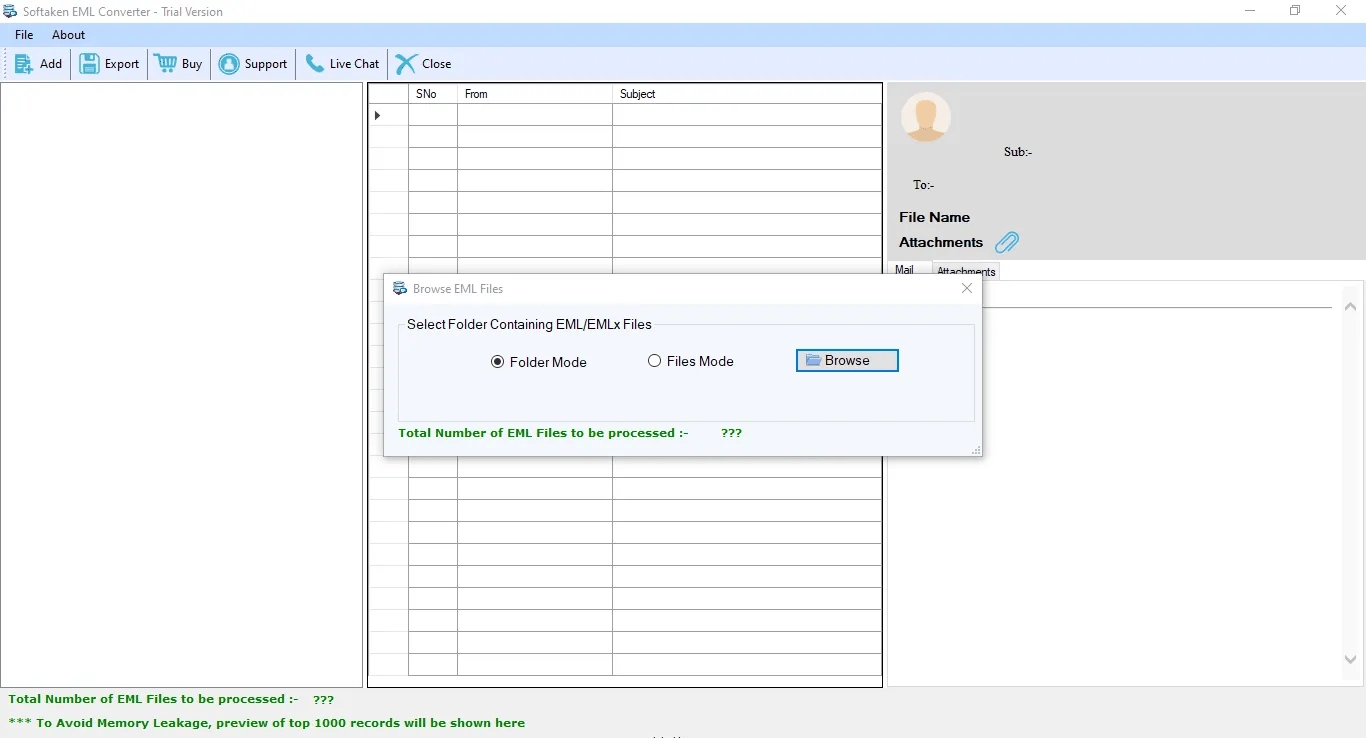Open the File menu
The width and height of the screenshot is (1366, 738).
tap(23, 34)
